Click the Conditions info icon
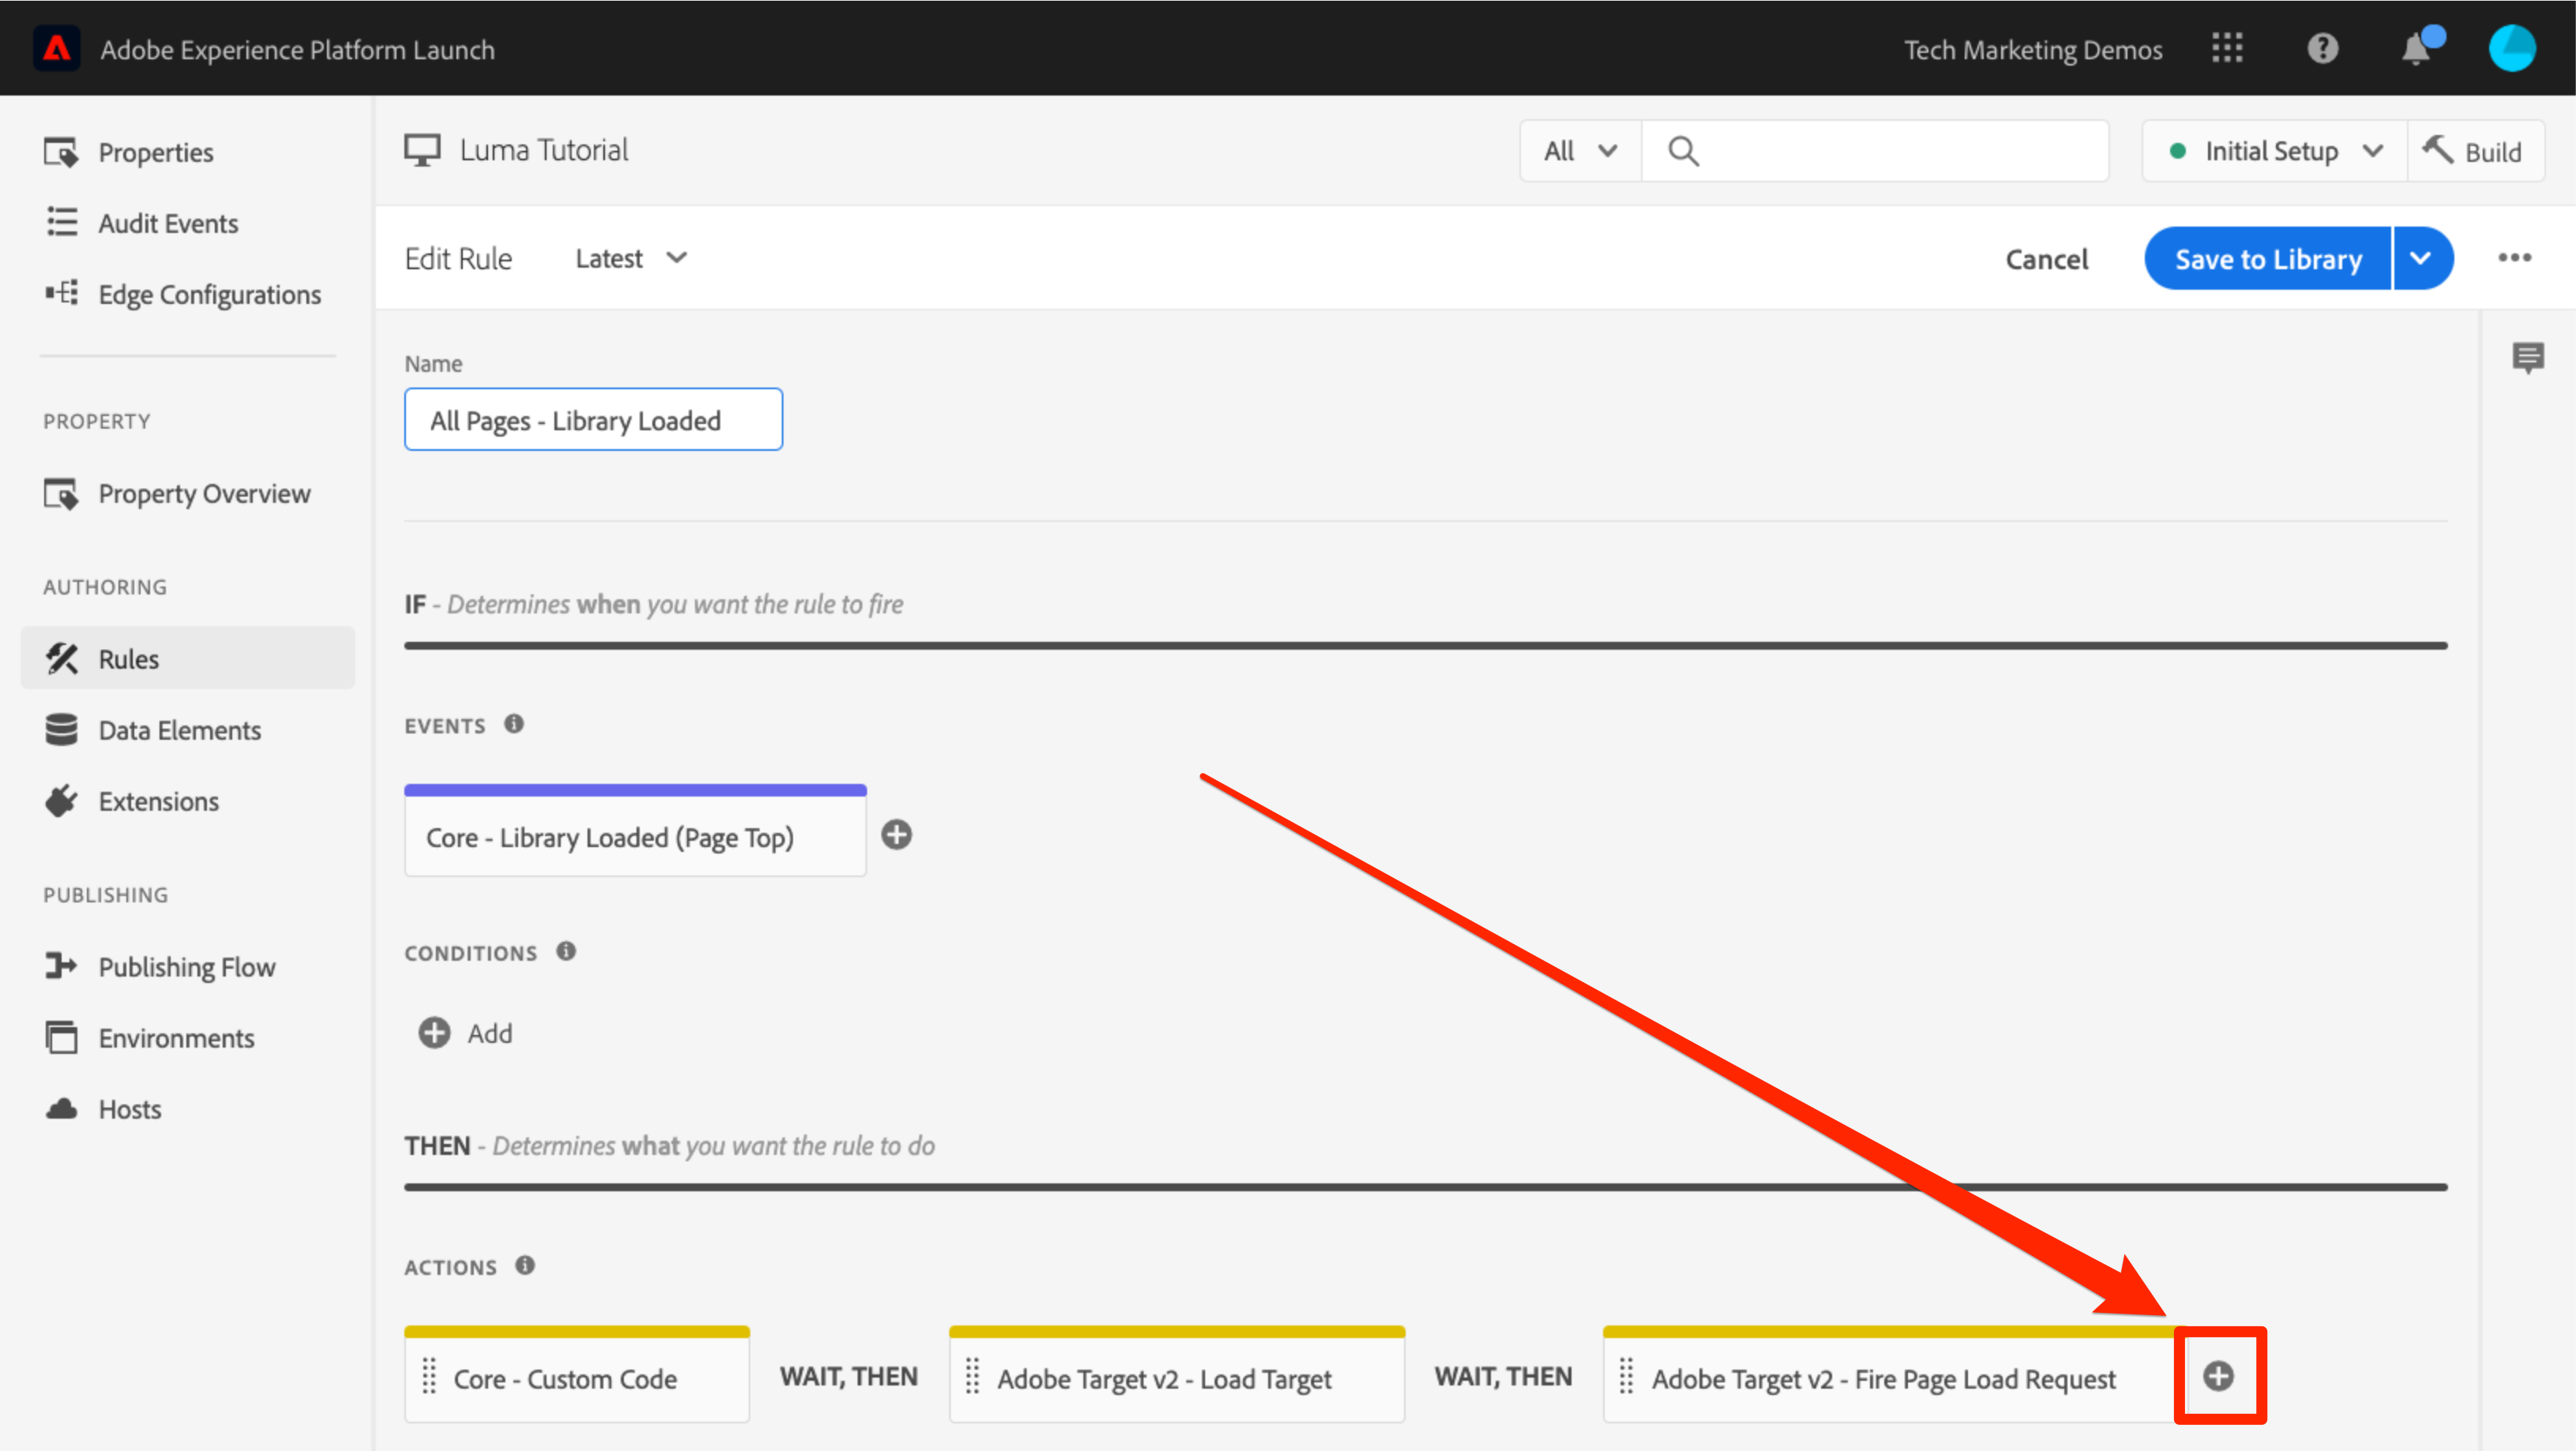 coord(566,951)
